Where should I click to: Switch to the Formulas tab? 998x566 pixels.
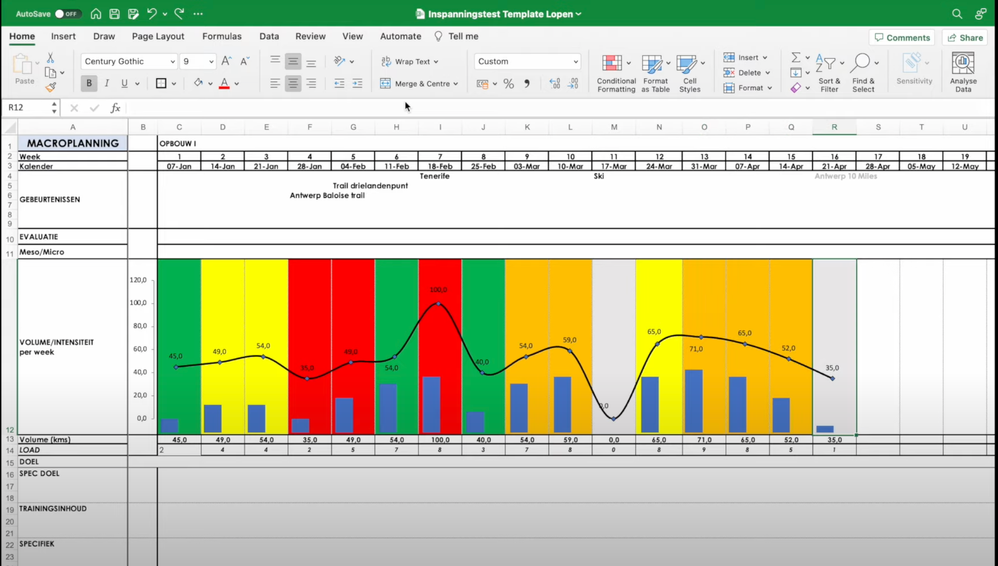point(221,36)
